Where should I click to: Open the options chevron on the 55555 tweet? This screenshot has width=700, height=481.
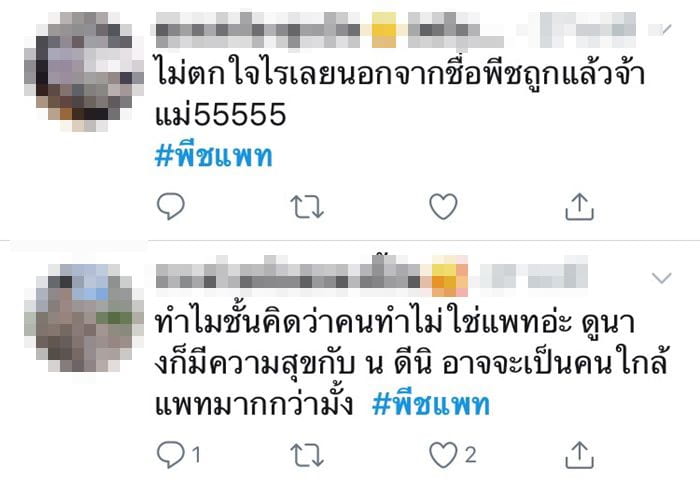click(661, 30)
